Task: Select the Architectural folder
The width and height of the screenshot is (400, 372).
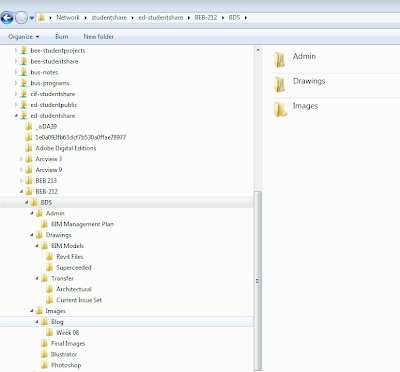Action: pyautogui.click(x=74, y=289)
